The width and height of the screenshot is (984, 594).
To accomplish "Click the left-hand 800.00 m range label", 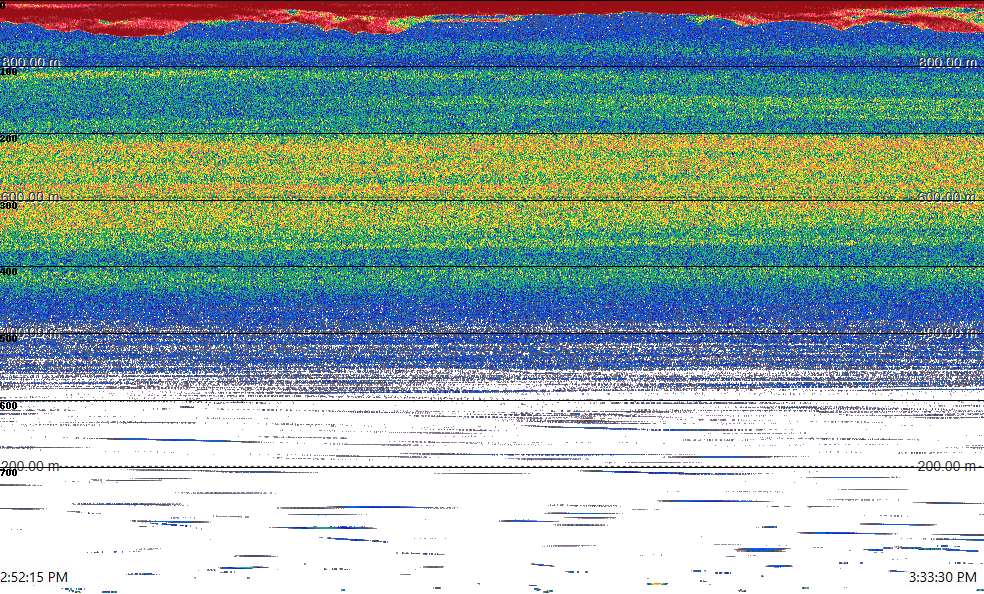I will 31,62.
